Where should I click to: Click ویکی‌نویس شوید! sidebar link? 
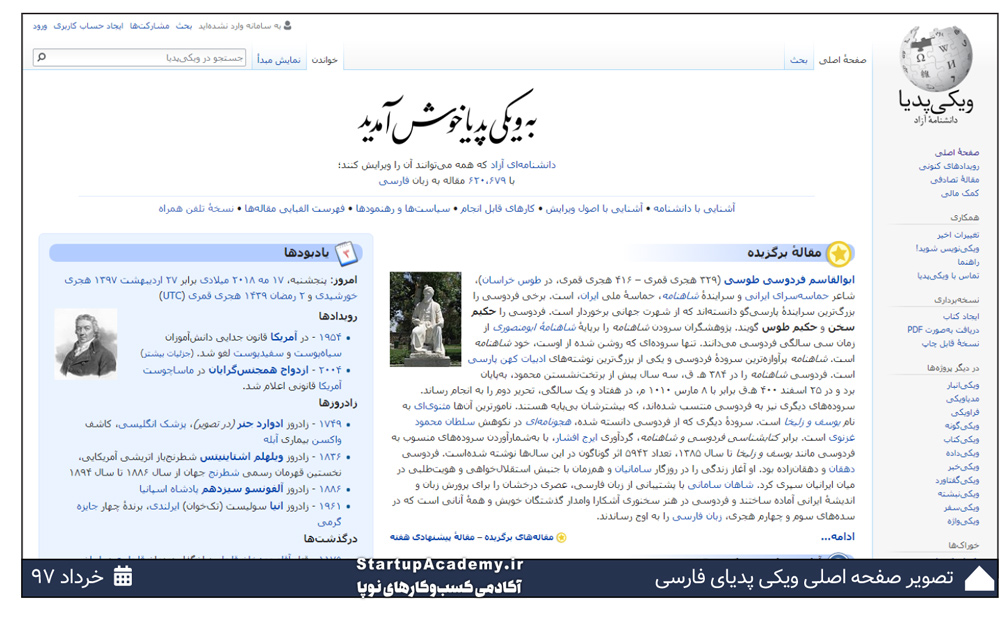point(948,249)
